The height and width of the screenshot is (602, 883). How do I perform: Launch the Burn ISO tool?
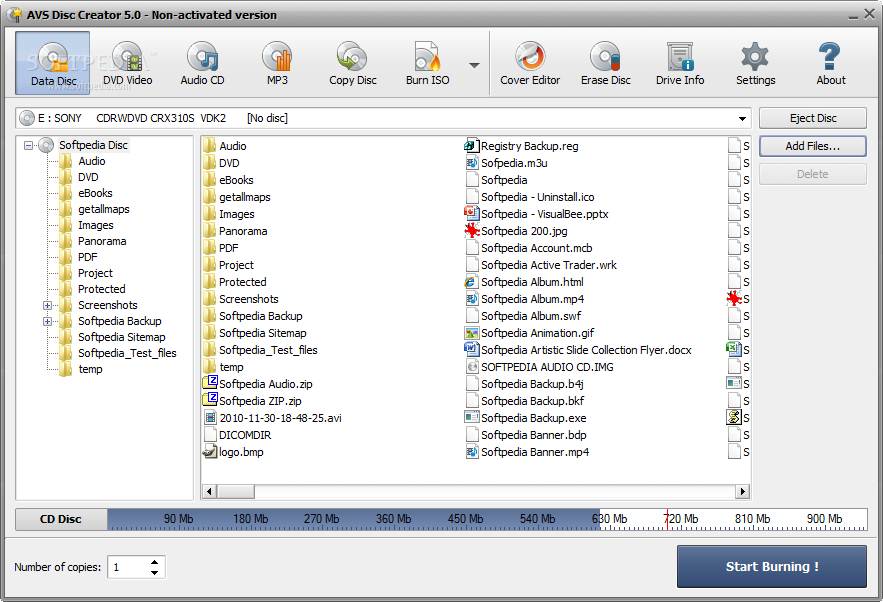pos(427,63)
